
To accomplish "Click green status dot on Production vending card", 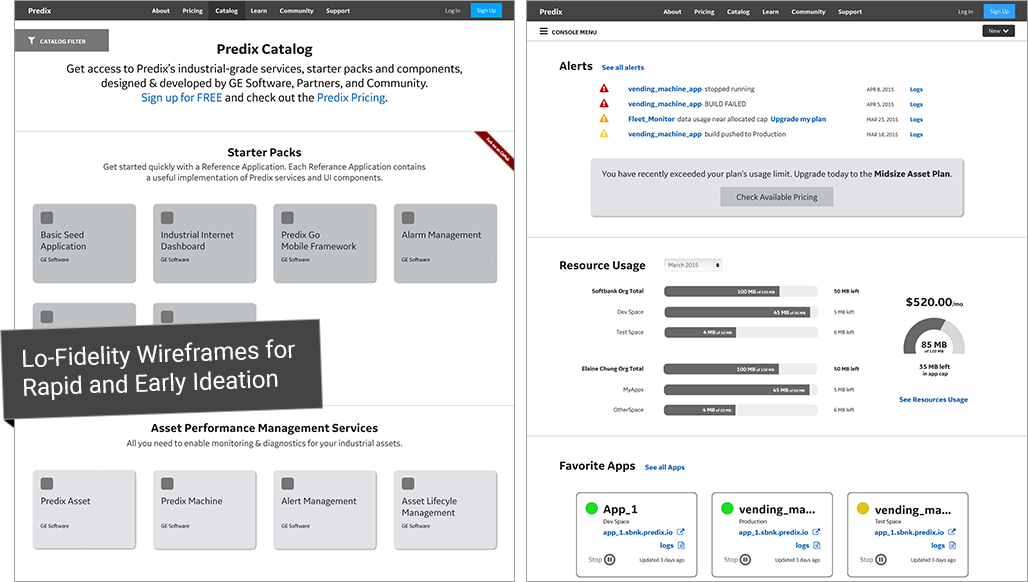I will [x=727, y=508].
